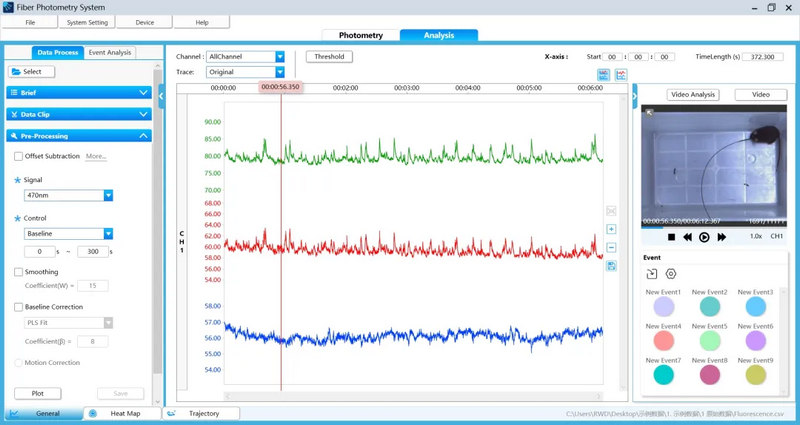This screenshot has height=425, width=800.
Task: Enable the Offset Subtraction checkbox
Action: coord(18,157)
